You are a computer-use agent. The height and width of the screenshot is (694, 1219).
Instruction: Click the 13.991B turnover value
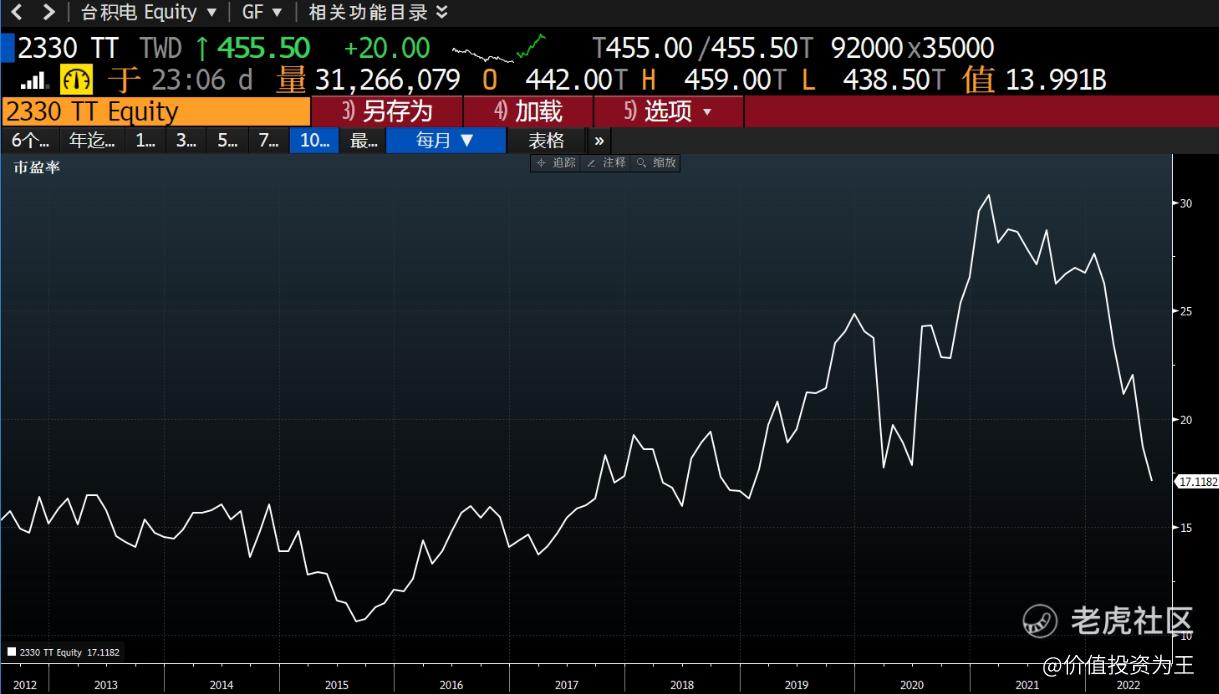(1056, 80)
